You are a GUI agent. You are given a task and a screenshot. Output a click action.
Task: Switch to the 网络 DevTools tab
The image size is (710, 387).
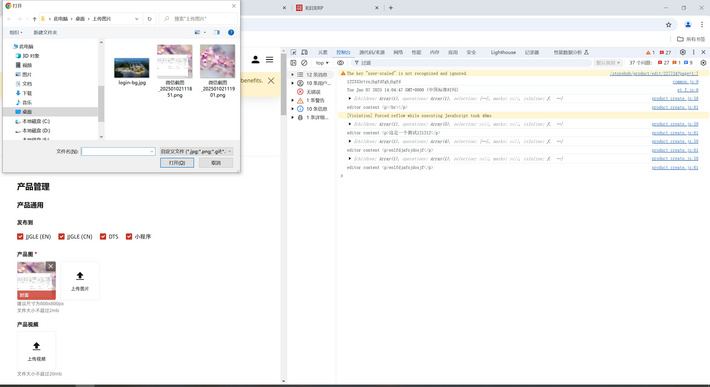click(x=398, y=53)
